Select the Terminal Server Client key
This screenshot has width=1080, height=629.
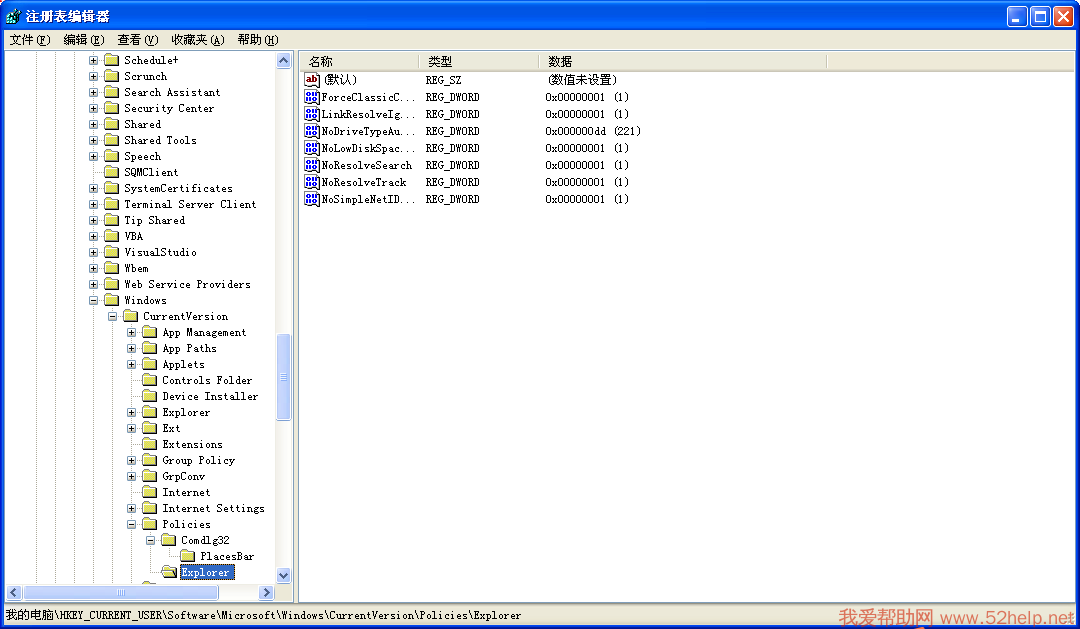189,204
